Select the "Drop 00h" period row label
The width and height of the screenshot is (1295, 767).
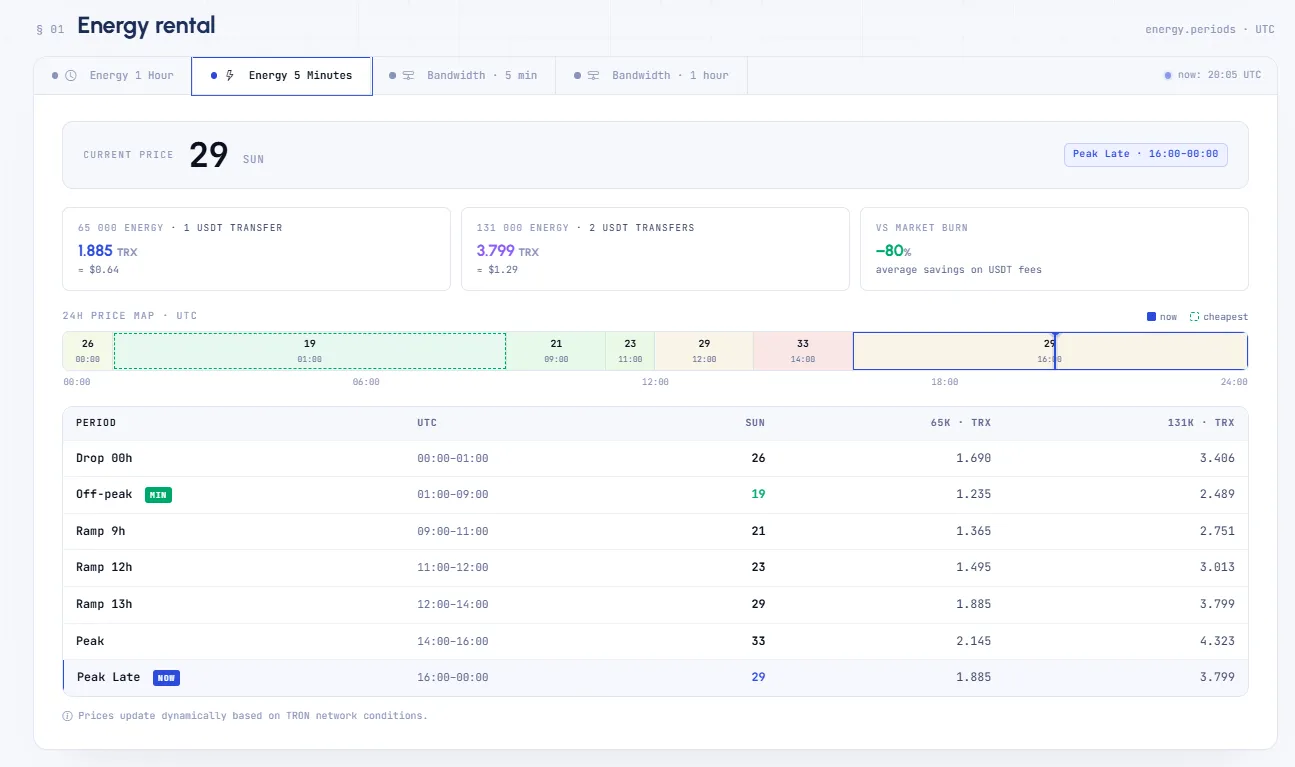[x=104, y=458]
